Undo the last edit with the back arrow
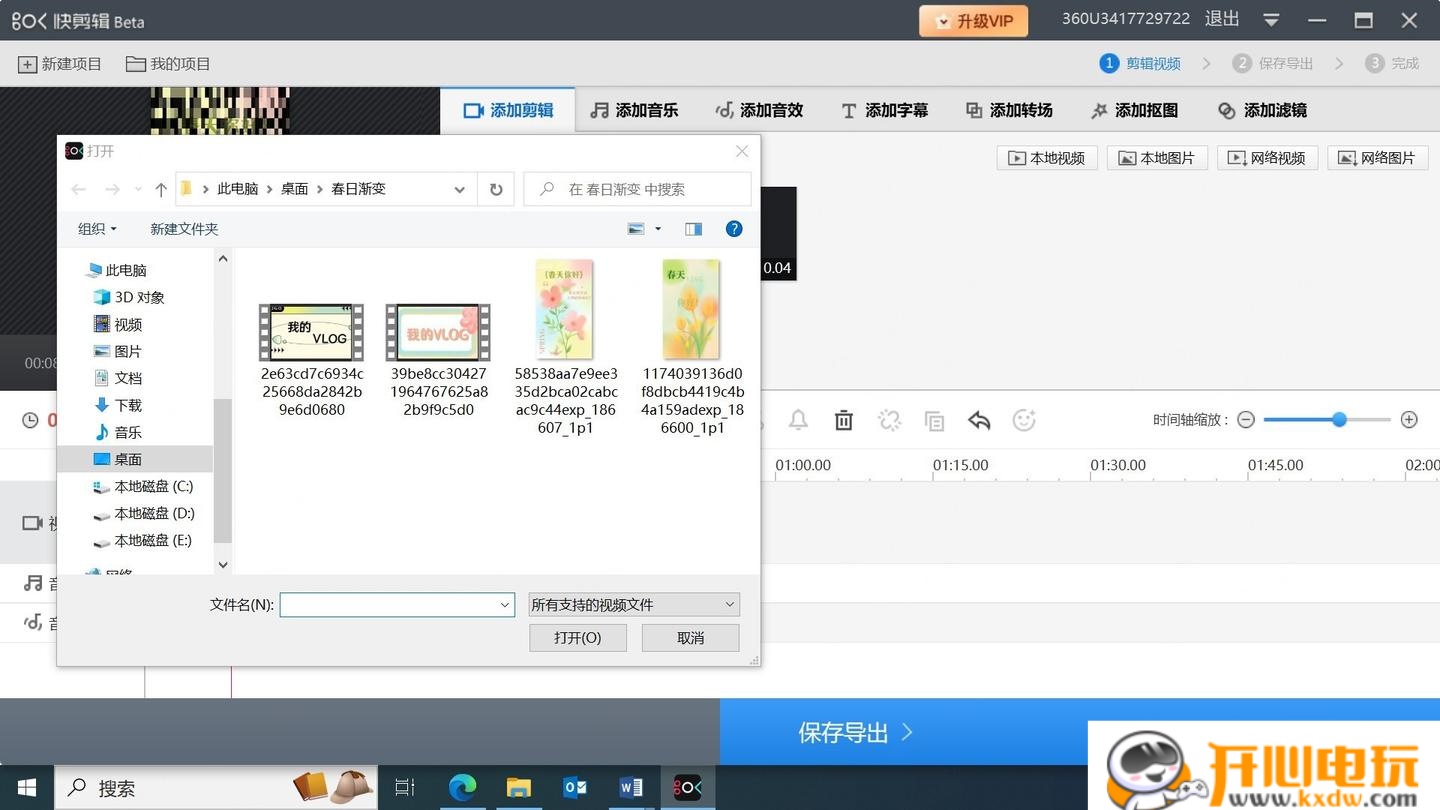This screenshot has height=810, width=1440. [x=978, y=420]
